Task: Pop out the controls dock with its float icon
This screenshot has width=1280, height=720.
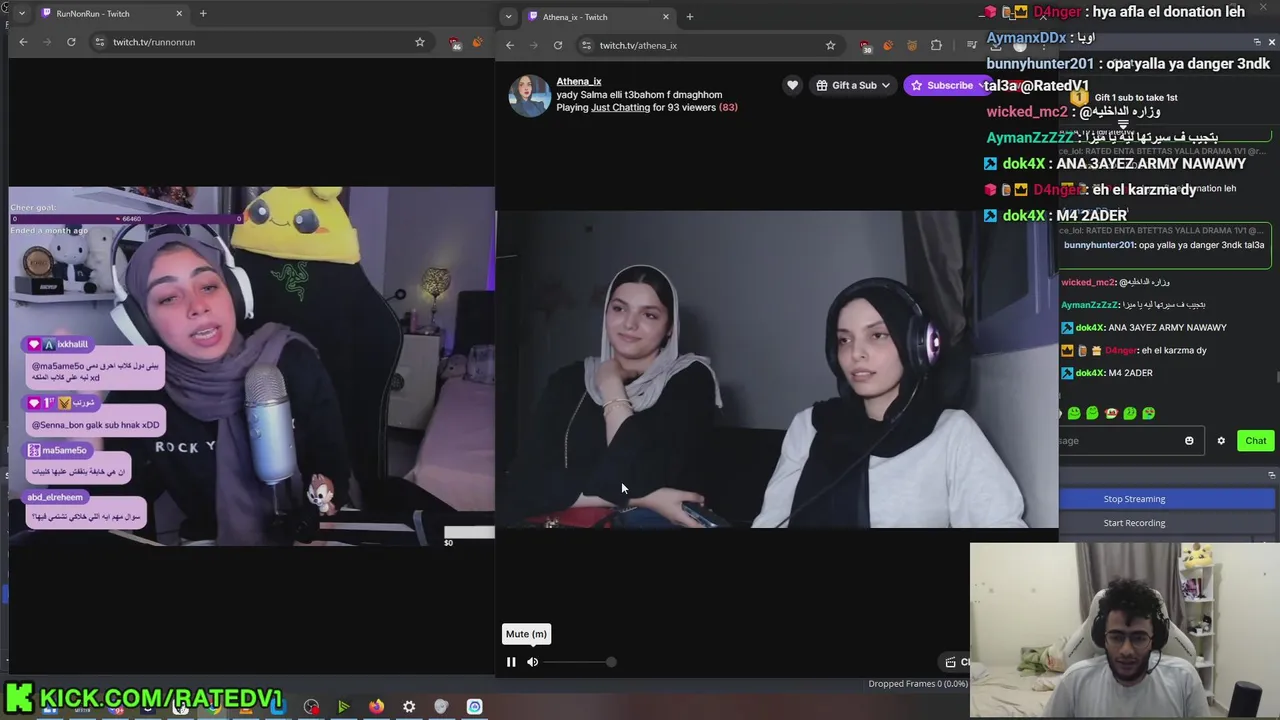Action: pos(1271,475)
